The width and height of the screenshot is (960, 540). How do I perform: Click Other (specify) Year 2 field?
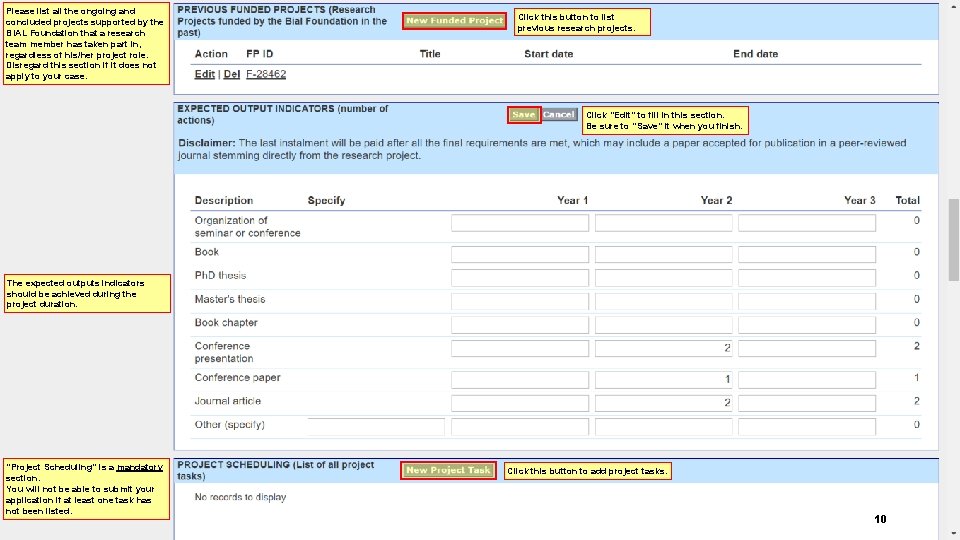664,427
